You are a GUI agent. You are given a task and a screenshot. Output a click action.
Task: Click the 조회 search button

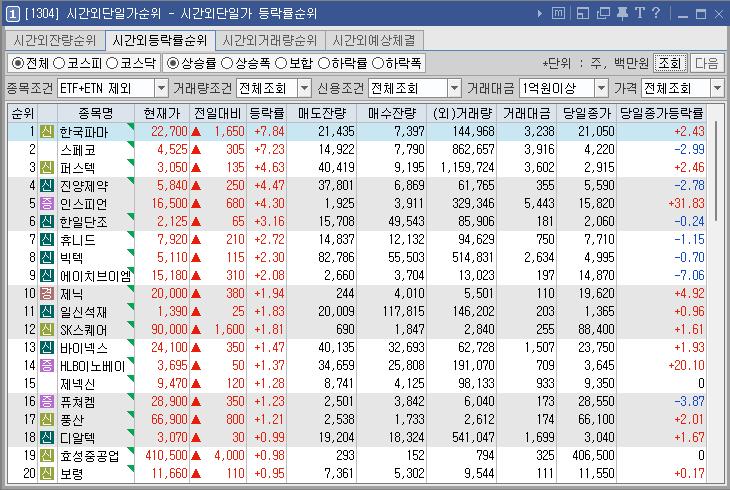[x=670, y=63]
